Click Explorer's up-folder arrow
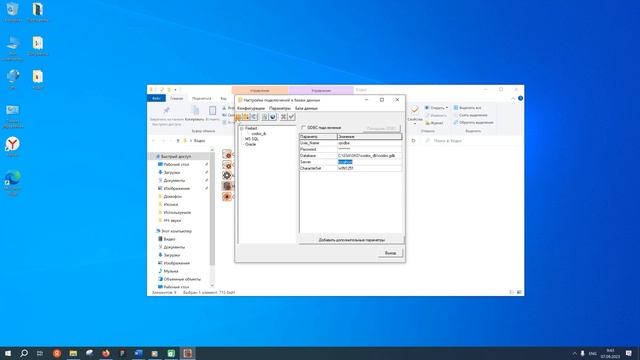 tap(178, 141)
